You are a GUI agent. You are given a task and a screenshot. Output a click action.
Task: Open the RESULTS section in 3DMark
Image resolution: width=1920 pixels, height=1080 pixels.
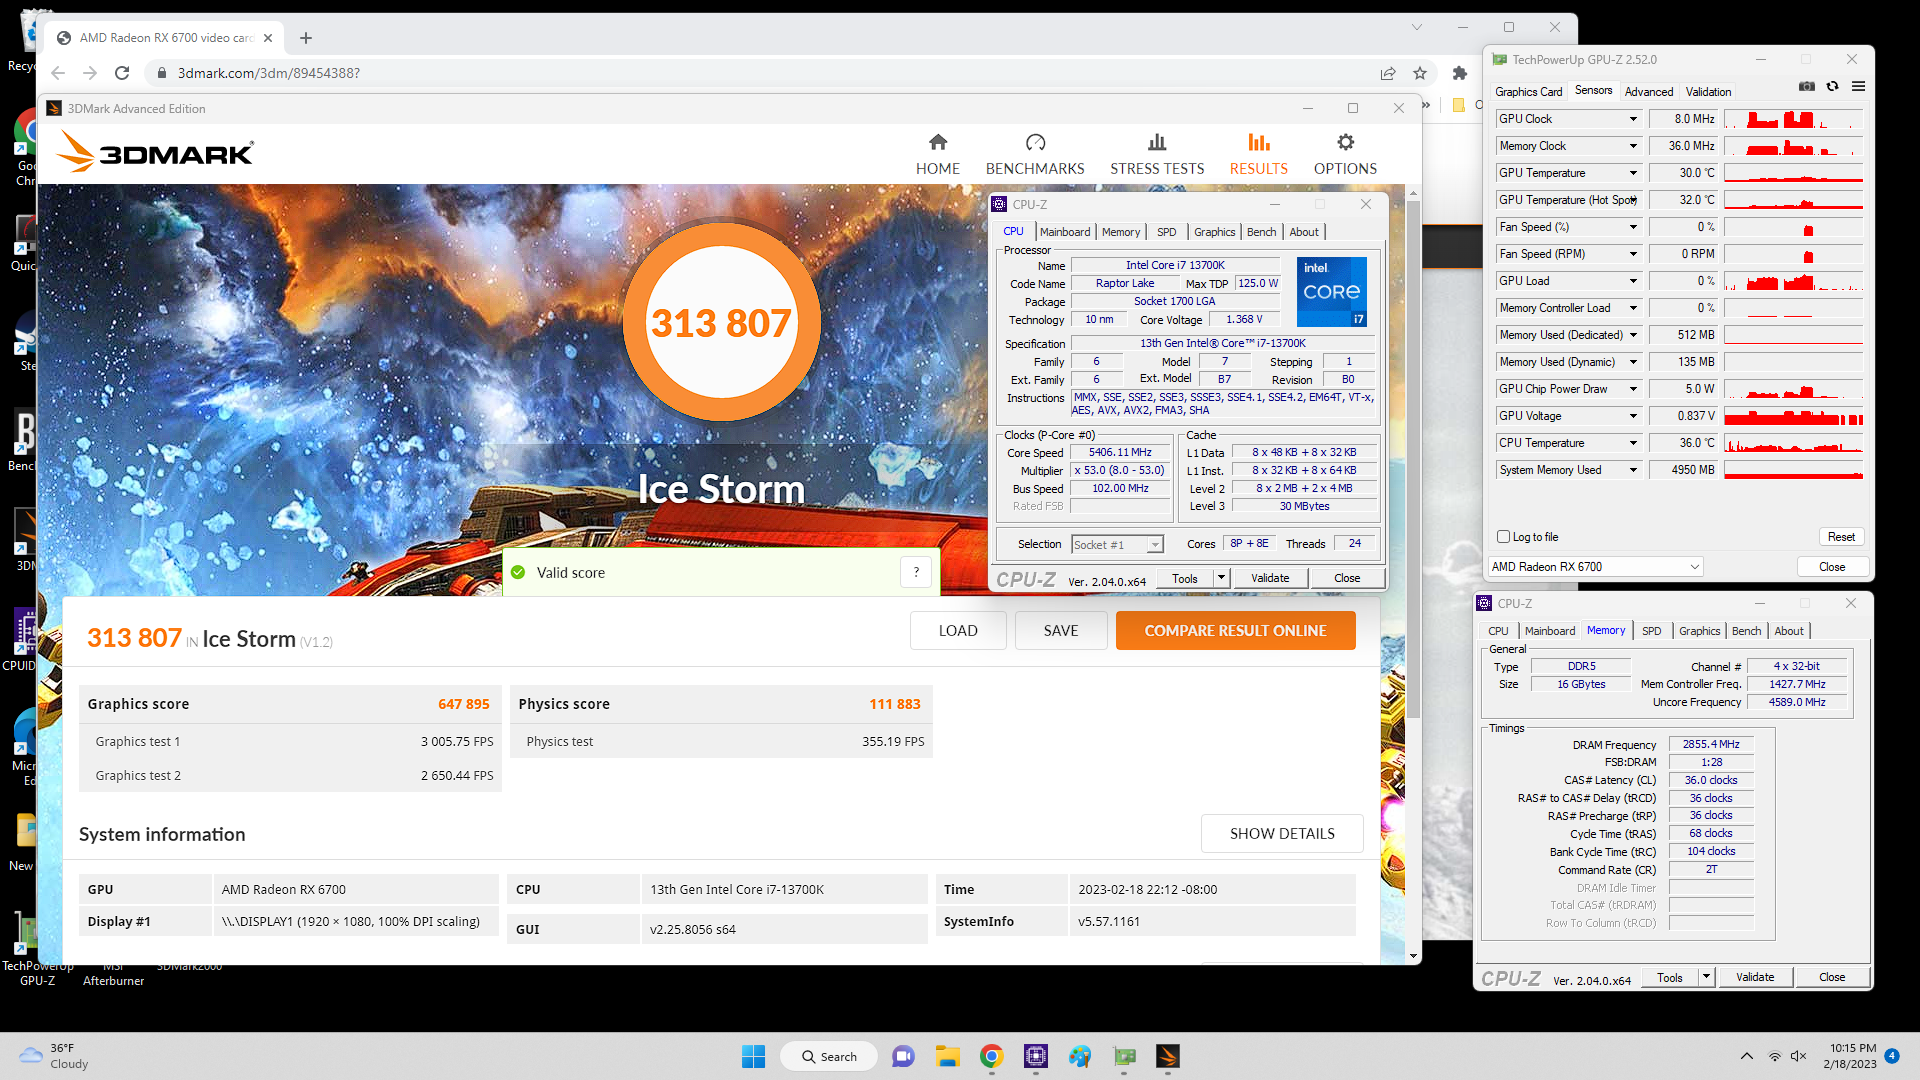click(x=1258, y=154)
